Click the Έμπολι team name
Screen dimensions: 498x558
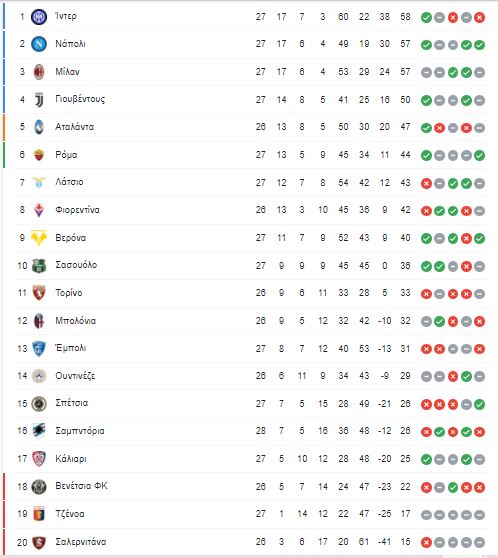[70, 348]
